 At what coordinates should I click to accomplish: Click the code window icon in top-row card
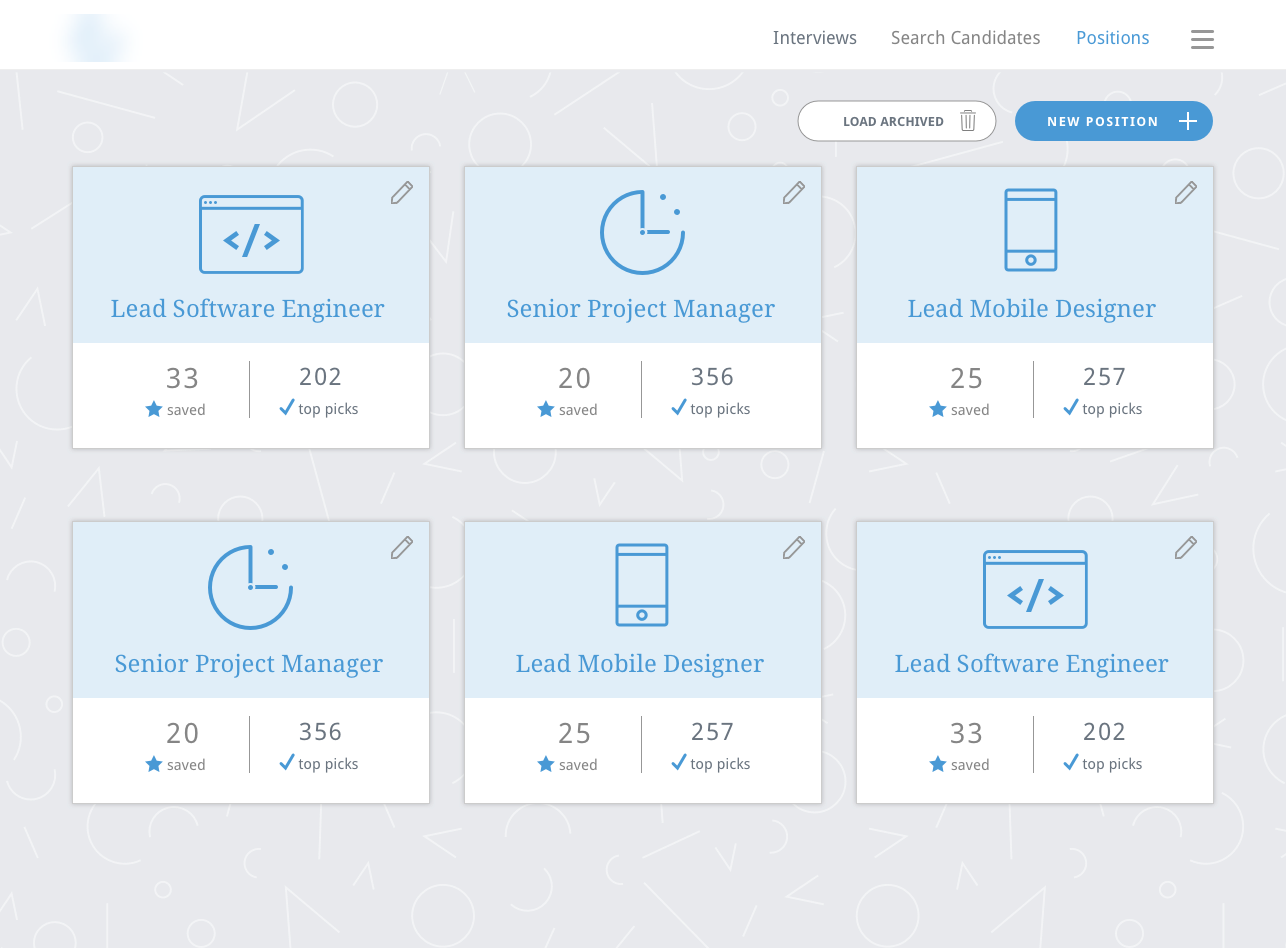click(x=251, y=235)
